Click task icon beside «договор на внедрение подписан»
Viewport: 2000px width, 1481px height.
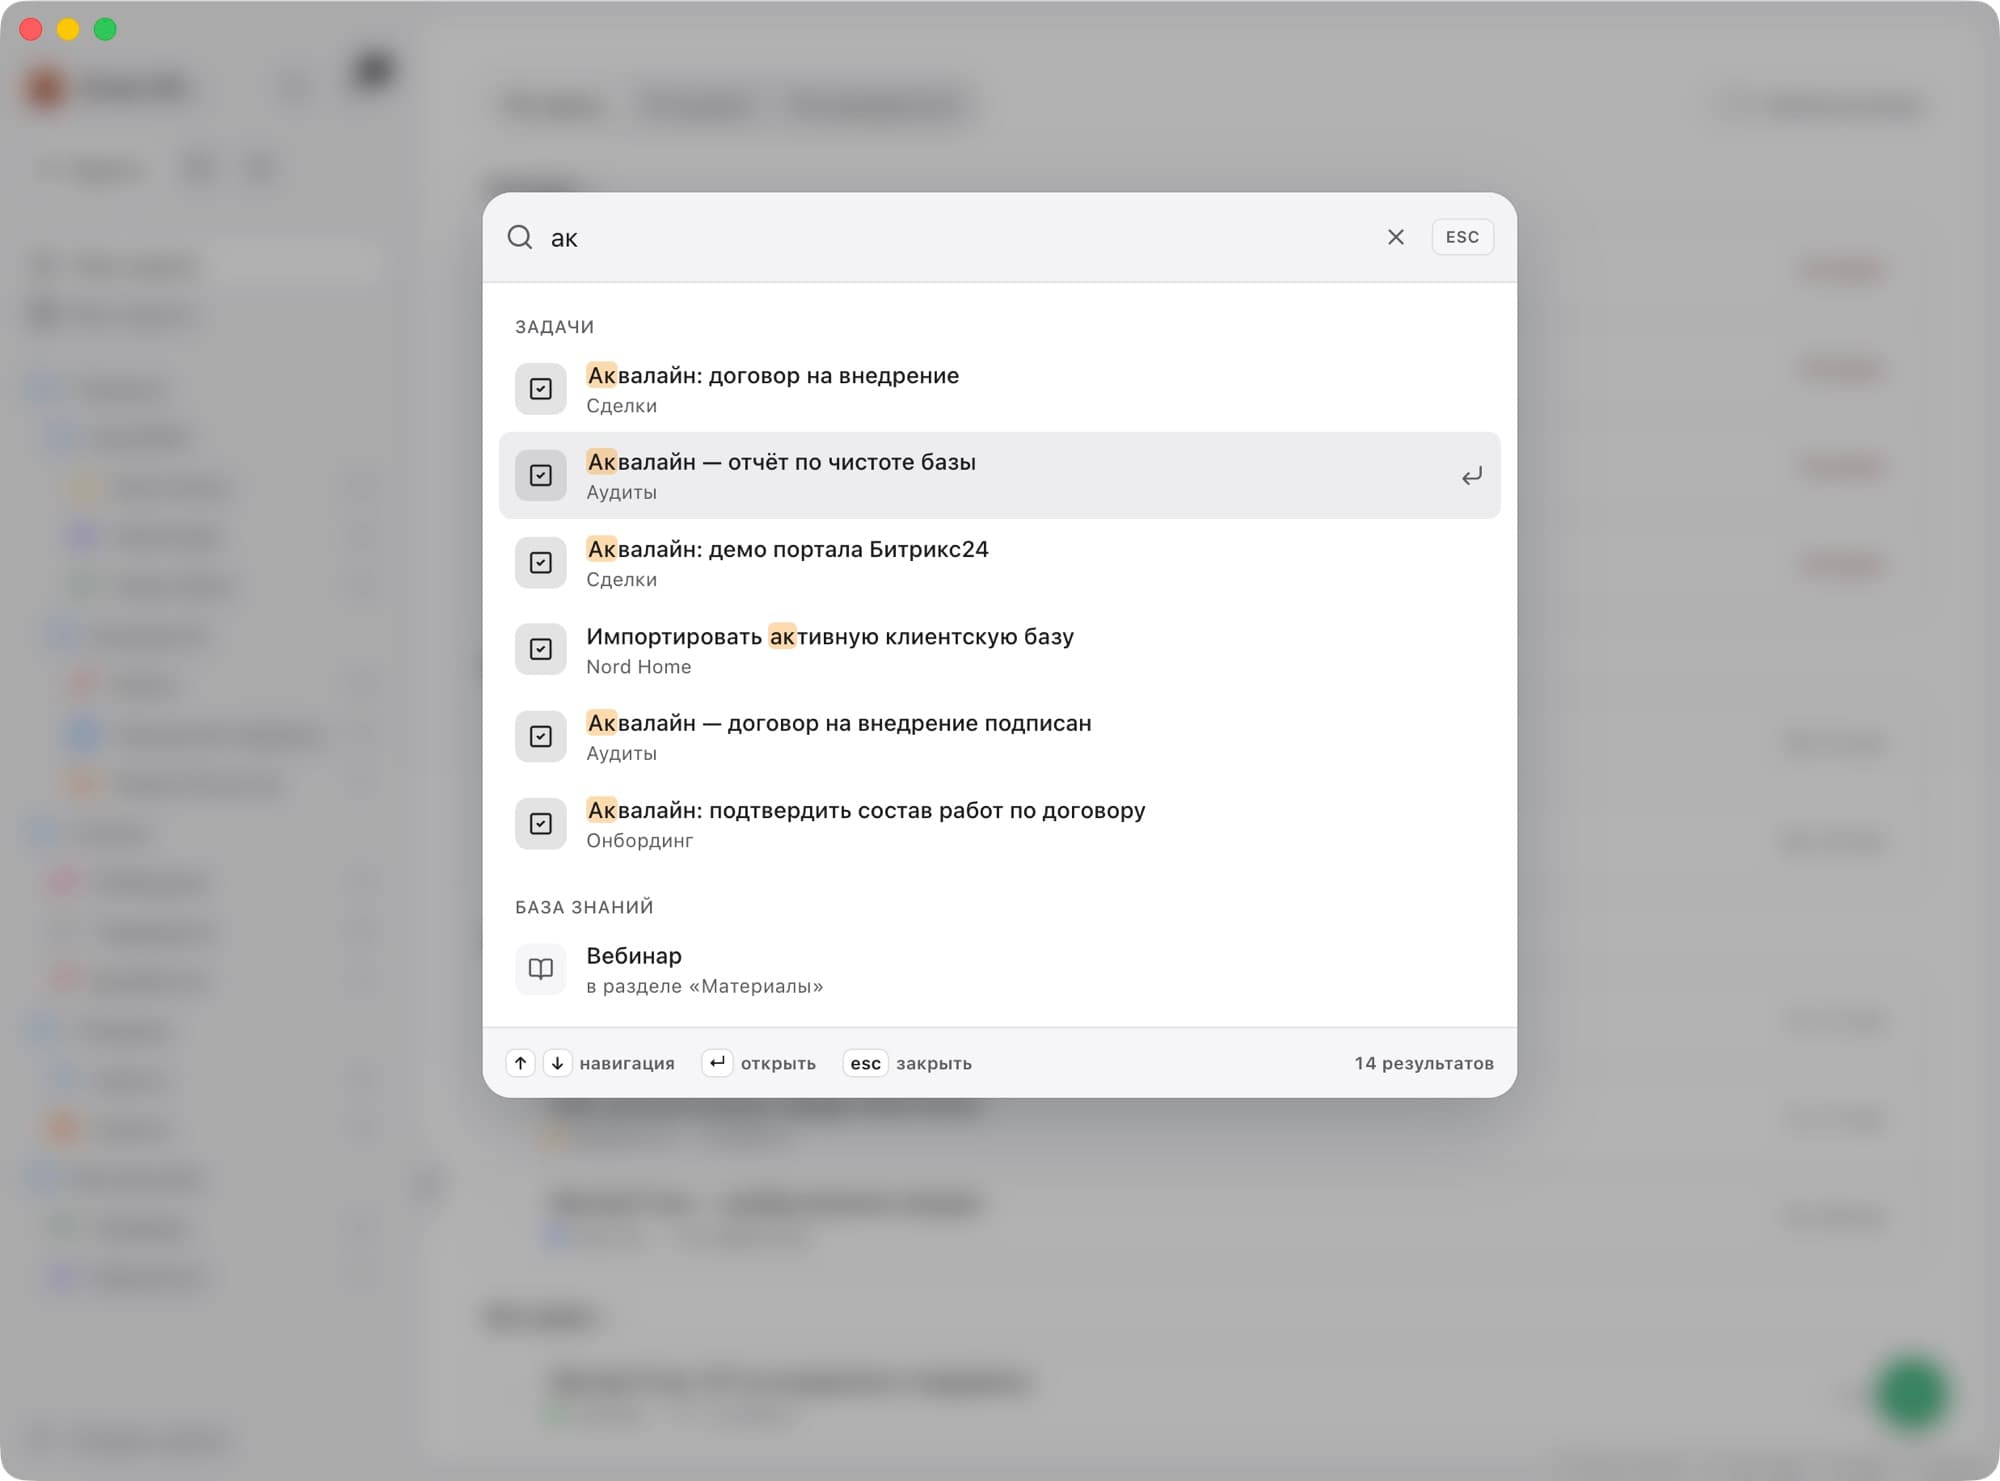[x=541, y=737]
